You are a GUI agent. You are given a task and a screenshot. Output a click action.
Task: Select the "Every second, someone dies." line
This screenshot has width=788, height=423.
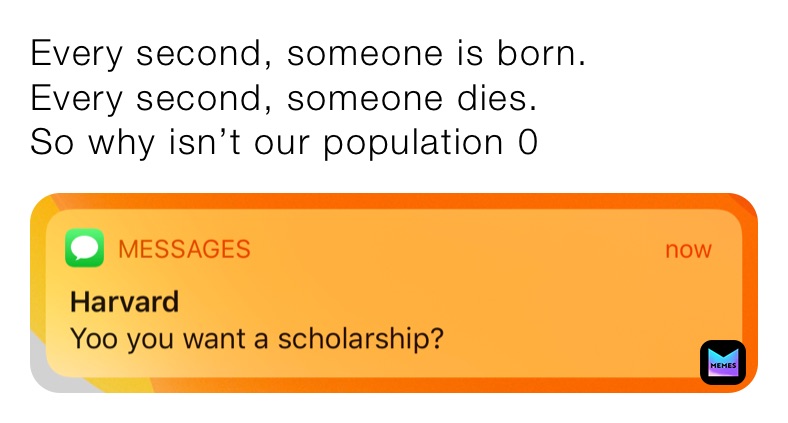click(x=283, y=99)
